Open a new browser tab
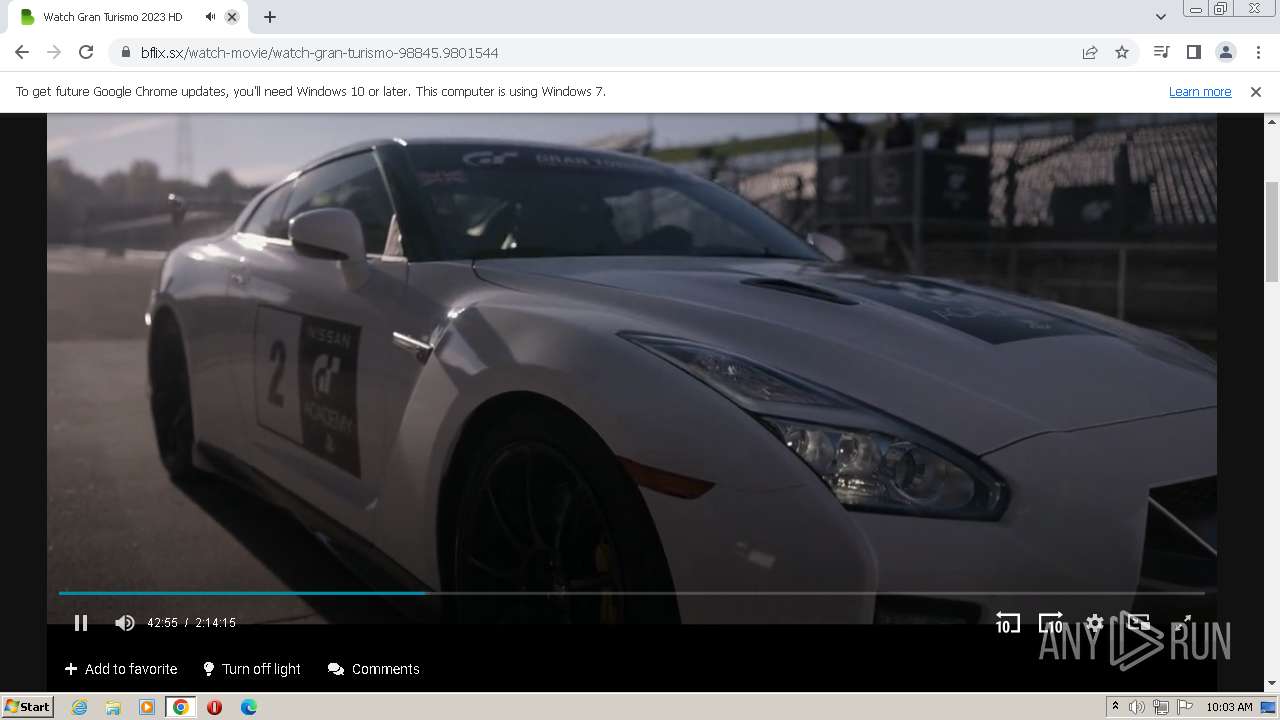Screen dimensions: 1280x720 tap(270, 17)
